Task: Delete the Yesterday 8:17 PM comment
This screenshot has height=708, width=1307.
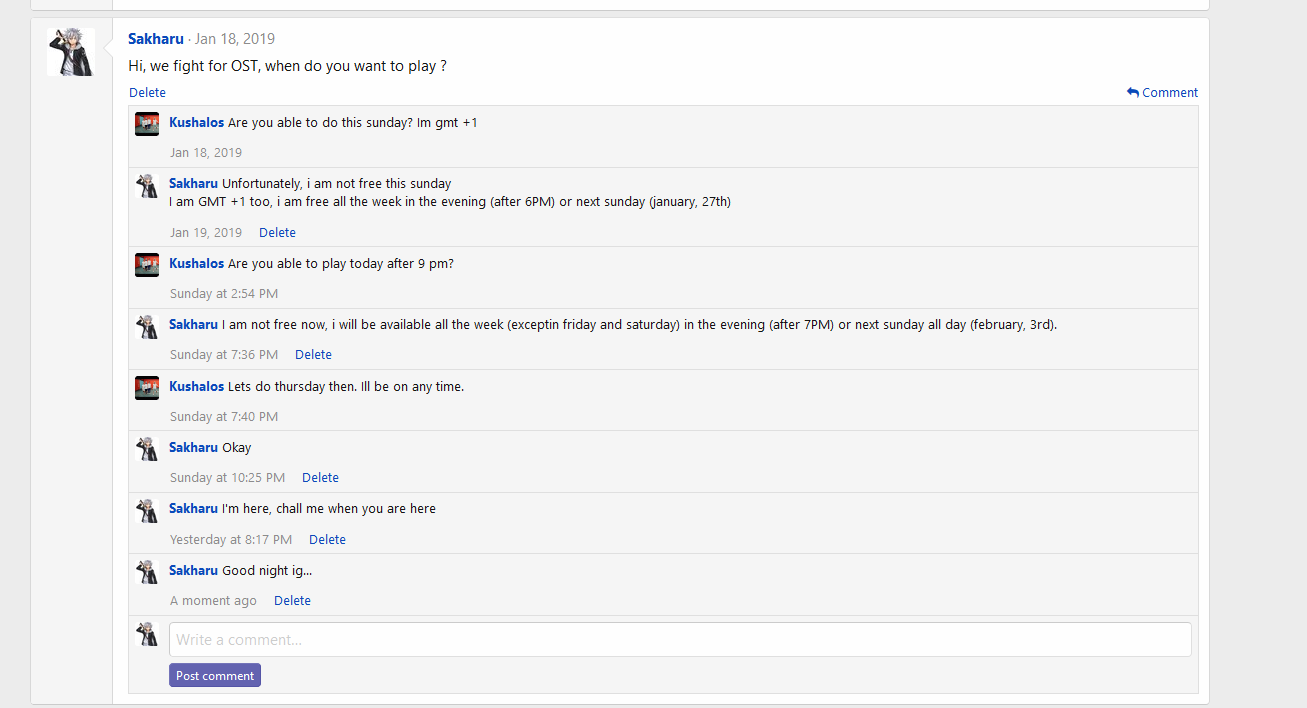Action: click(x=327, y=539)
